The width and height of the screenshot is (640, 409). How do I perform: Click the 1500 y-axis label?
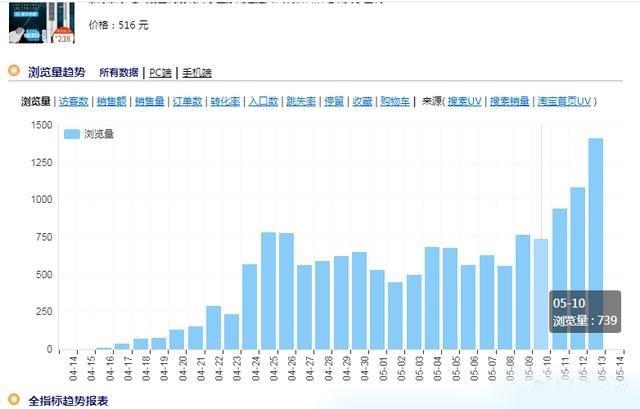[42, 125]
